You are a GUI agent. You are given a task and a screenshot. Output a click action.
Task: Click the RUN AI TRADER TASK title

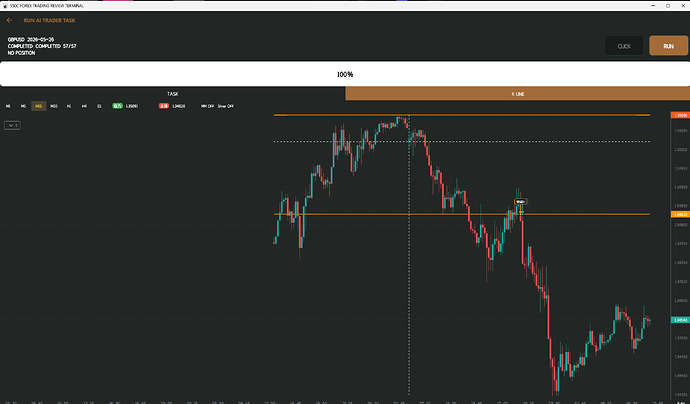[x=49, y=20]
